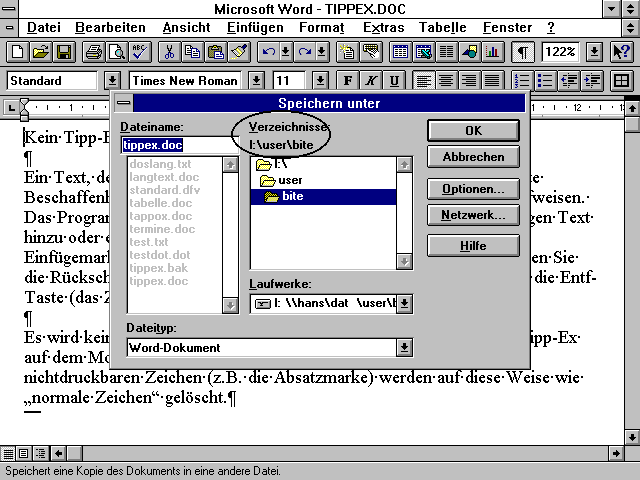Click the bulleted list icon
640x480 pixels.
tap(545, 80)
